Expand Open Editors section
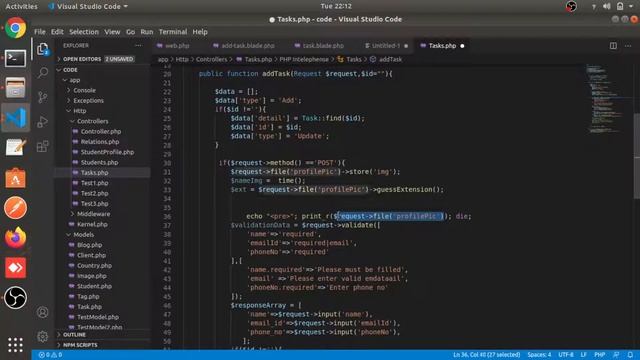This screenshot has height=360, width=640. pos(103,59)
